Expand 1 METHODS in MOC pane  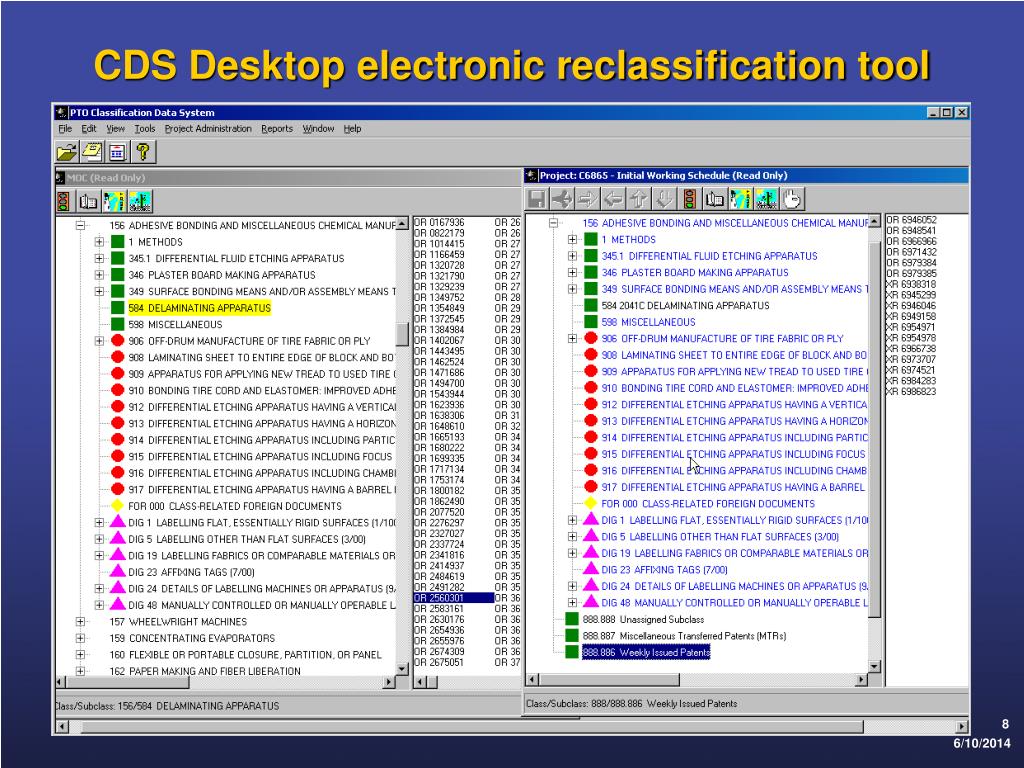99,242
